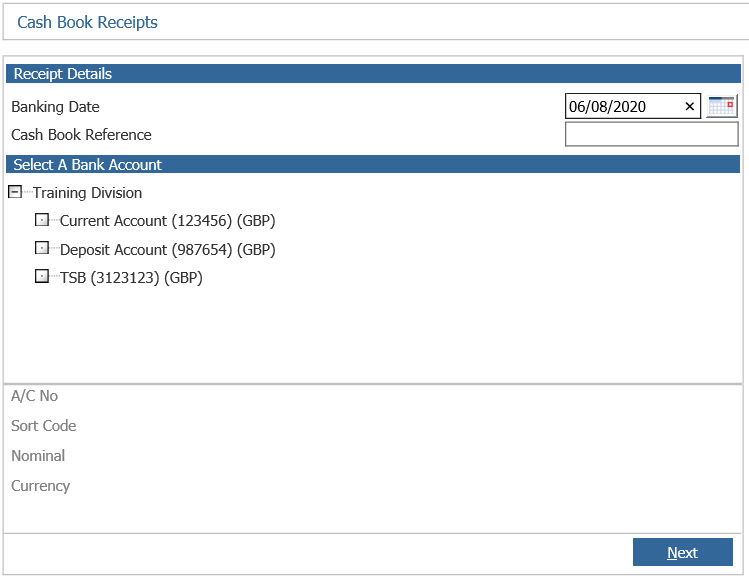Viewport: 749px width, 581px height.
Task: Click the TSB account node box icon
Action: [42, 276]
